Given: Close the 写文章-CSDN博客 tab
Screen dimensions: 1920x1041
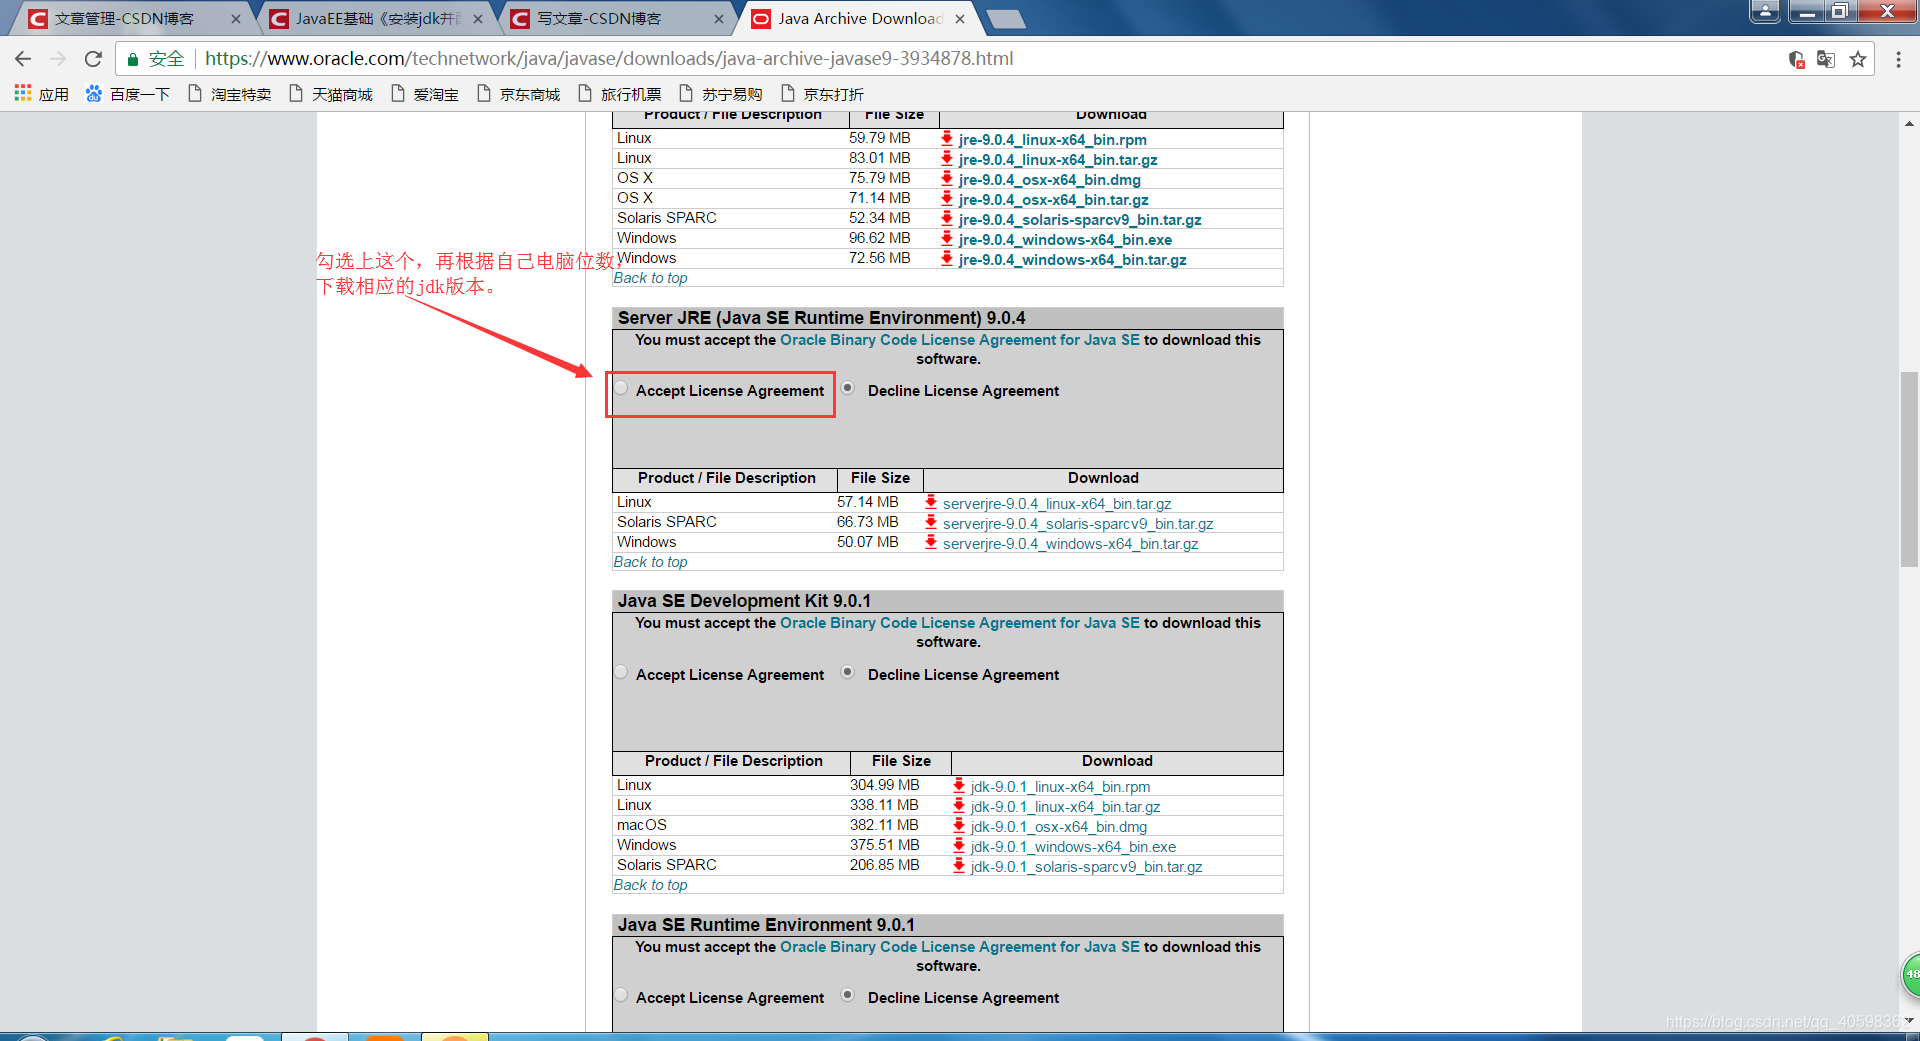Looking at the screenshot, I should [x=719, y=19].
